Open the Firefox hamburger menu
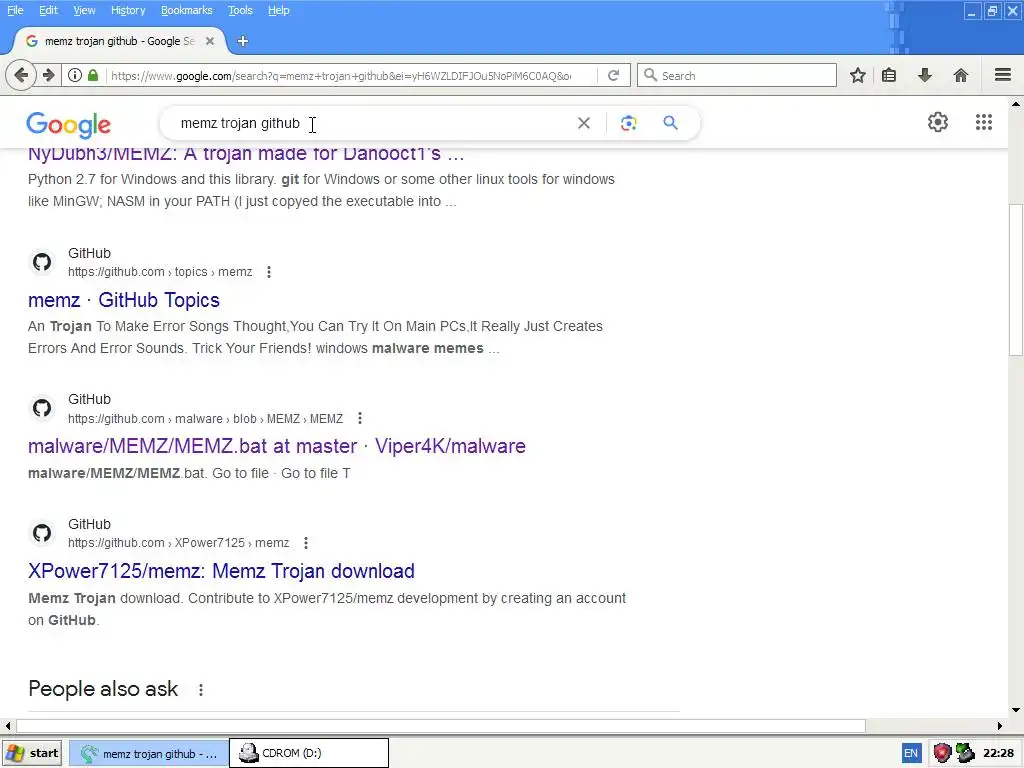This screenshot has height=768, width=1024. (x=1003, y=75)
